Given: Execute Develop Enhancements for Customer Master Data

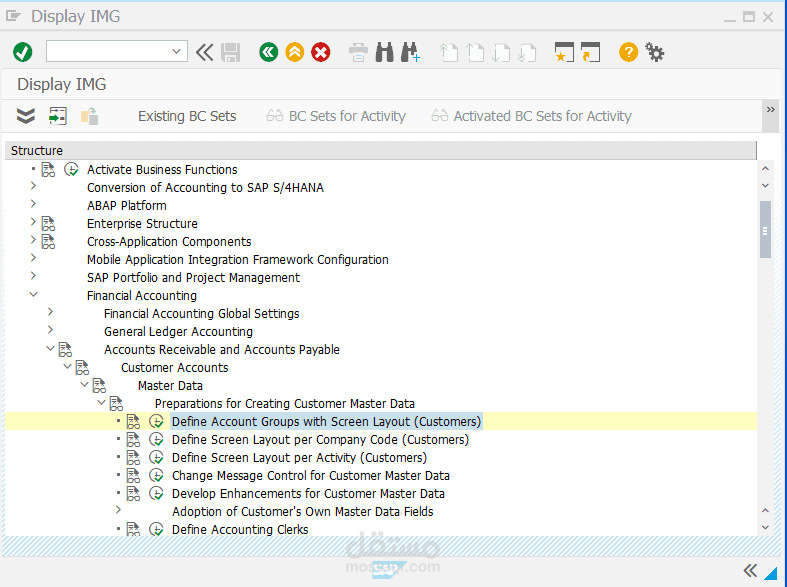Looking at the screenshot, I should pyautogui.click(x=157, y=494).
